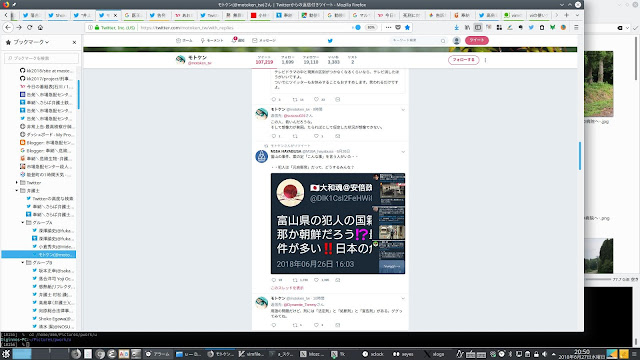640x360 pixels.
Task: Save page to Pocket icon
Action: coord(398,27)
